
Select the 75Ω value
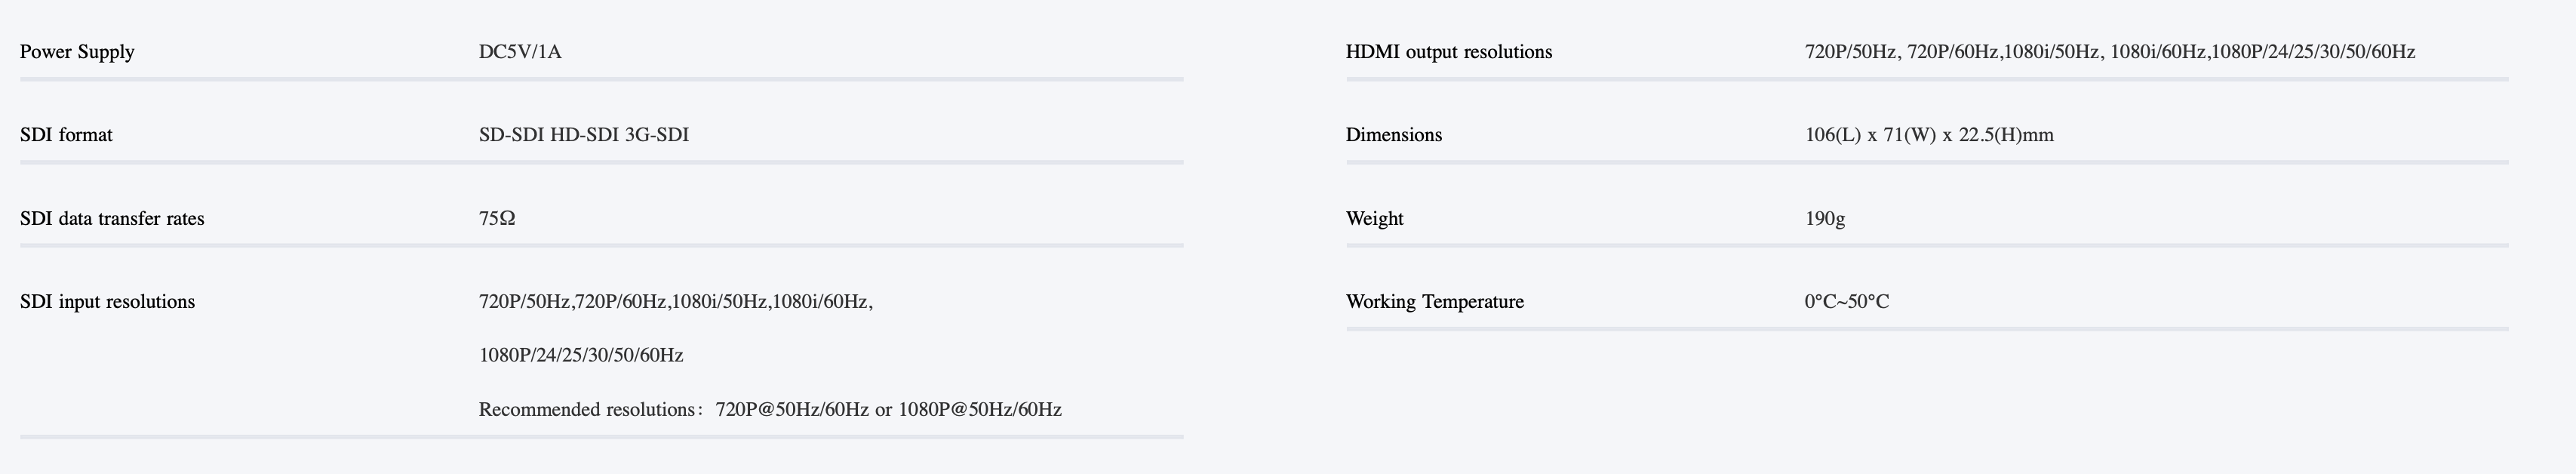pyautogui.click(x=497, y=219)
